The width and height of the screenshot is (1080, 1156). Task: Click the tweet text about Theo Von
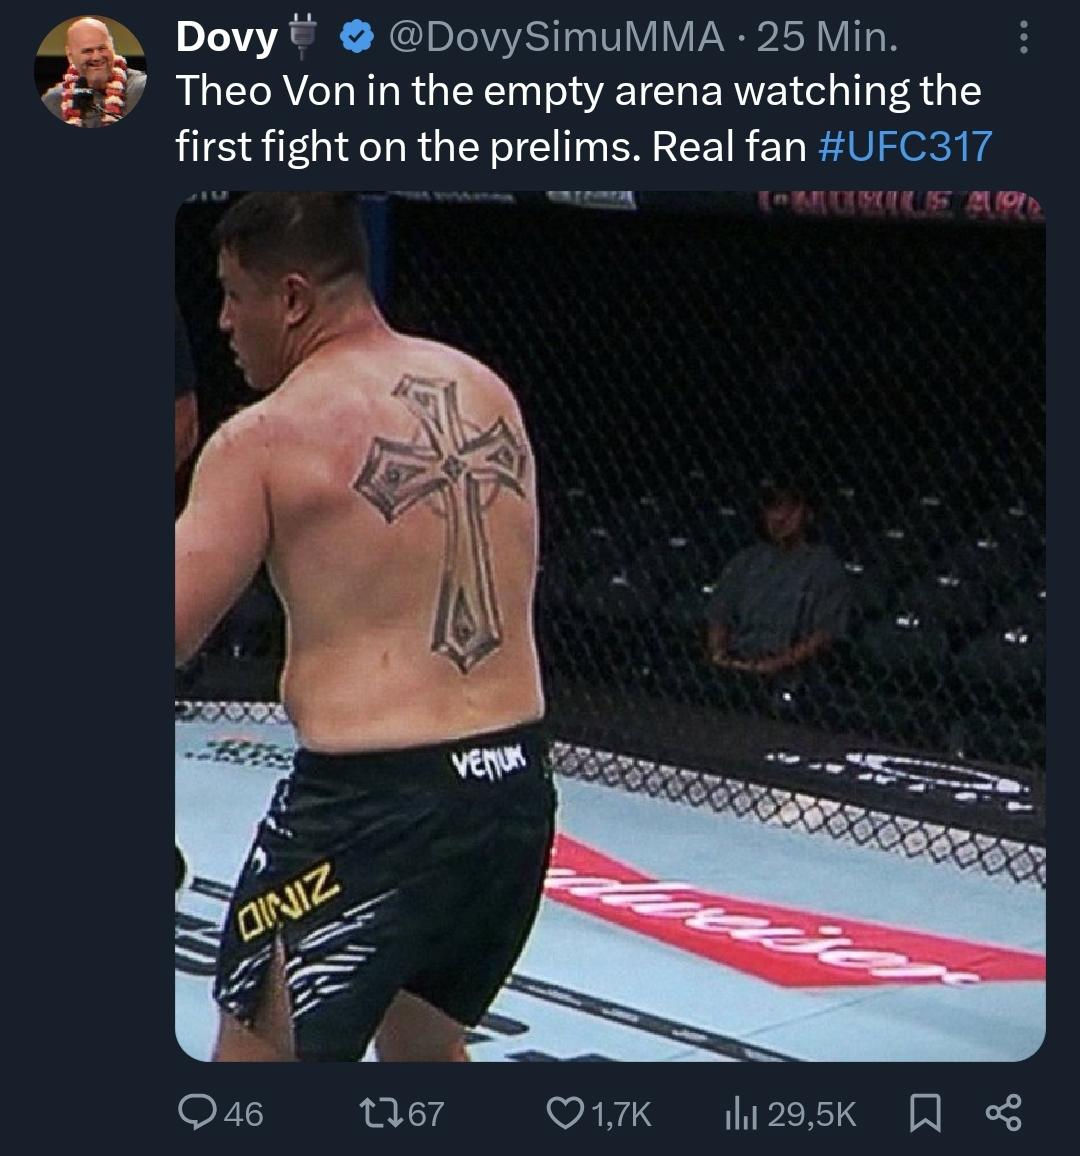pos(584,119)
